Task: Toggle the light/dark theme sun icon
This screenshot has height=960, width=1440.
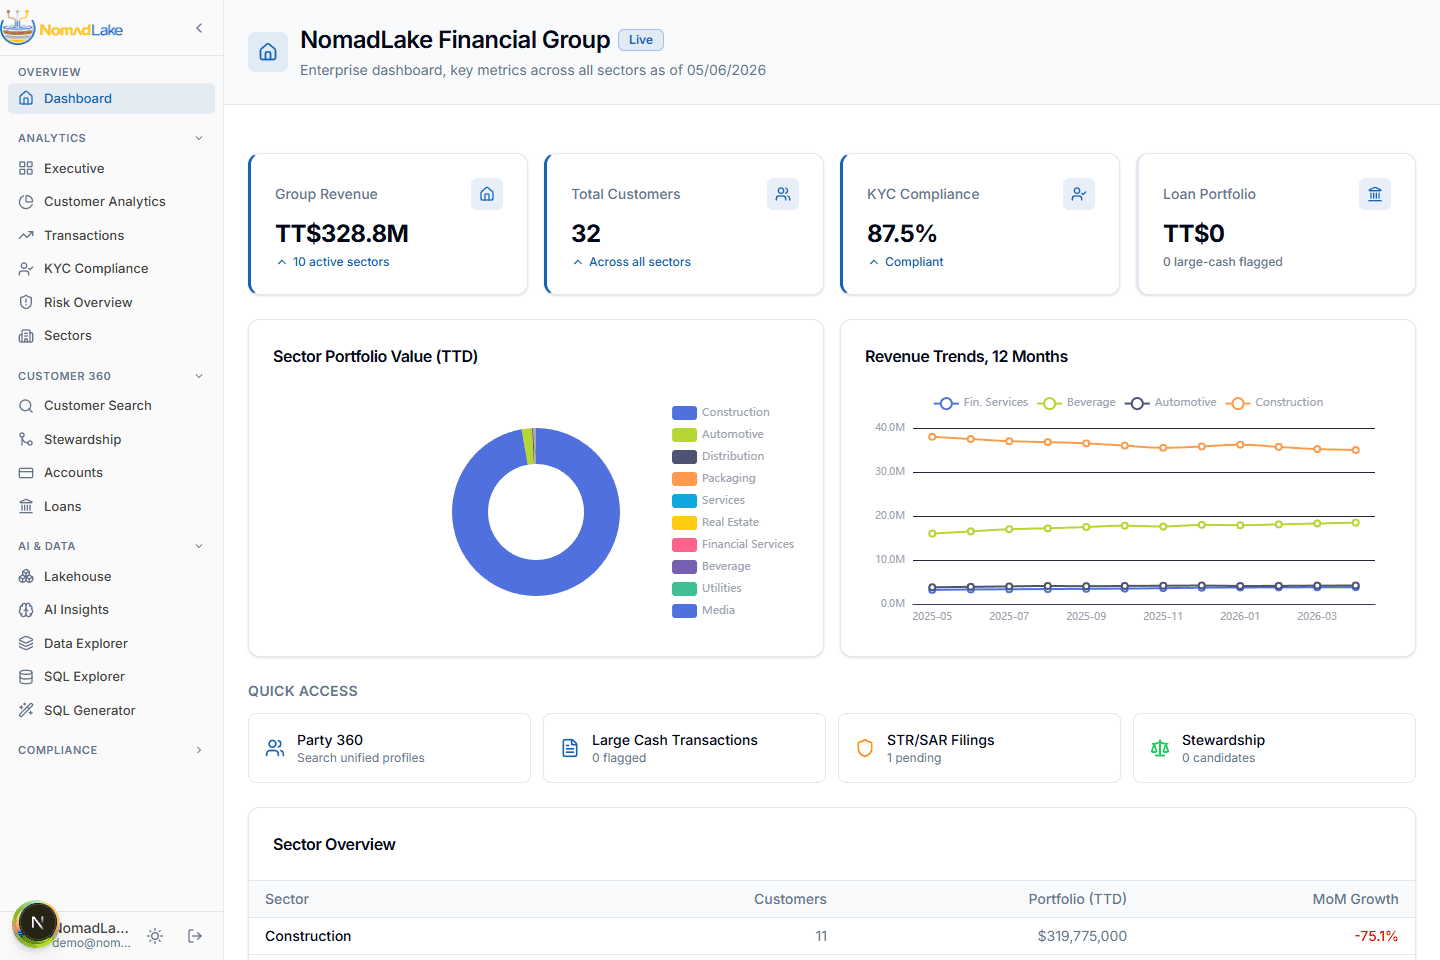Action: 155,936
